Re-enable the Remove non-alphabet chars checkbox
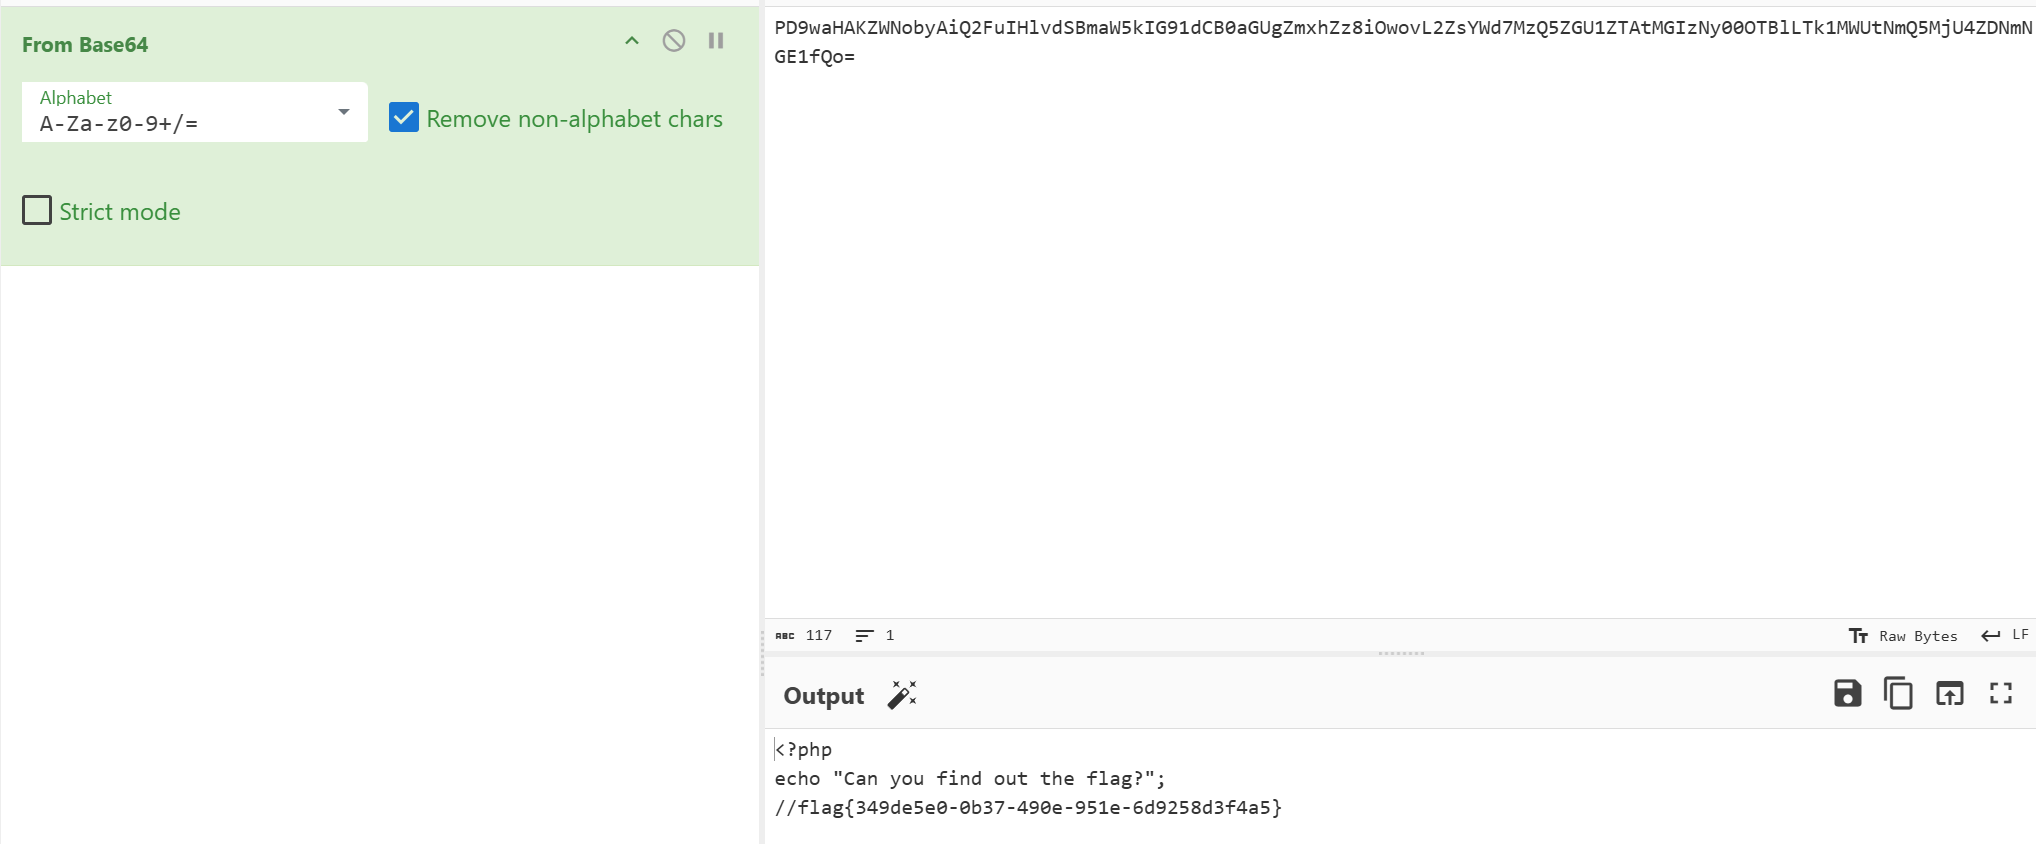Screen dimensions: 2036x844 (x=403, y=117)
